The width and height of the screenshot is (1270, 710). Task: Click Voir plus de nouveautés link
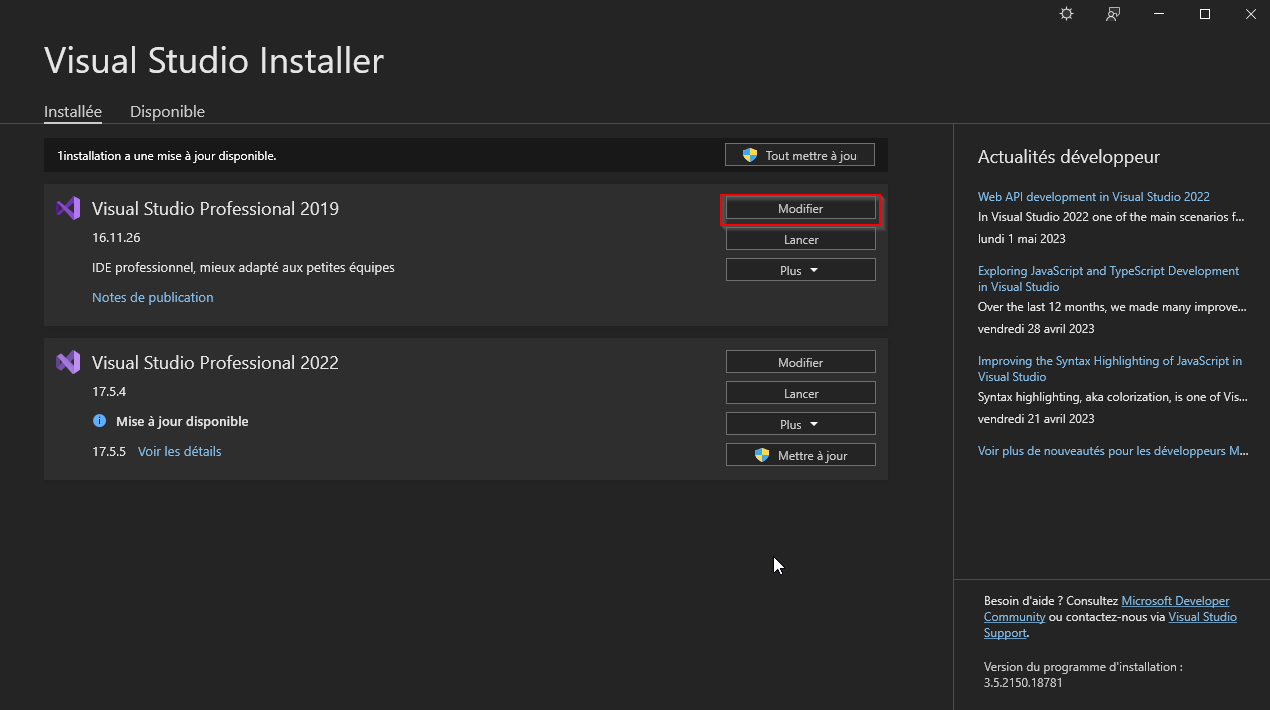1113,451
